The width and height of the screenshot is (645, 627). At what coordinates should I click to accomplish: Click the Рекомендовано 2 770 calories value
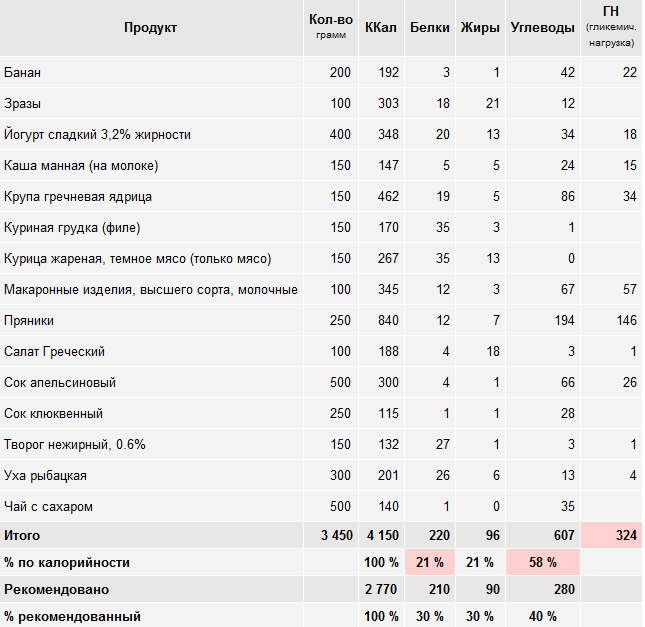point(381,589)
